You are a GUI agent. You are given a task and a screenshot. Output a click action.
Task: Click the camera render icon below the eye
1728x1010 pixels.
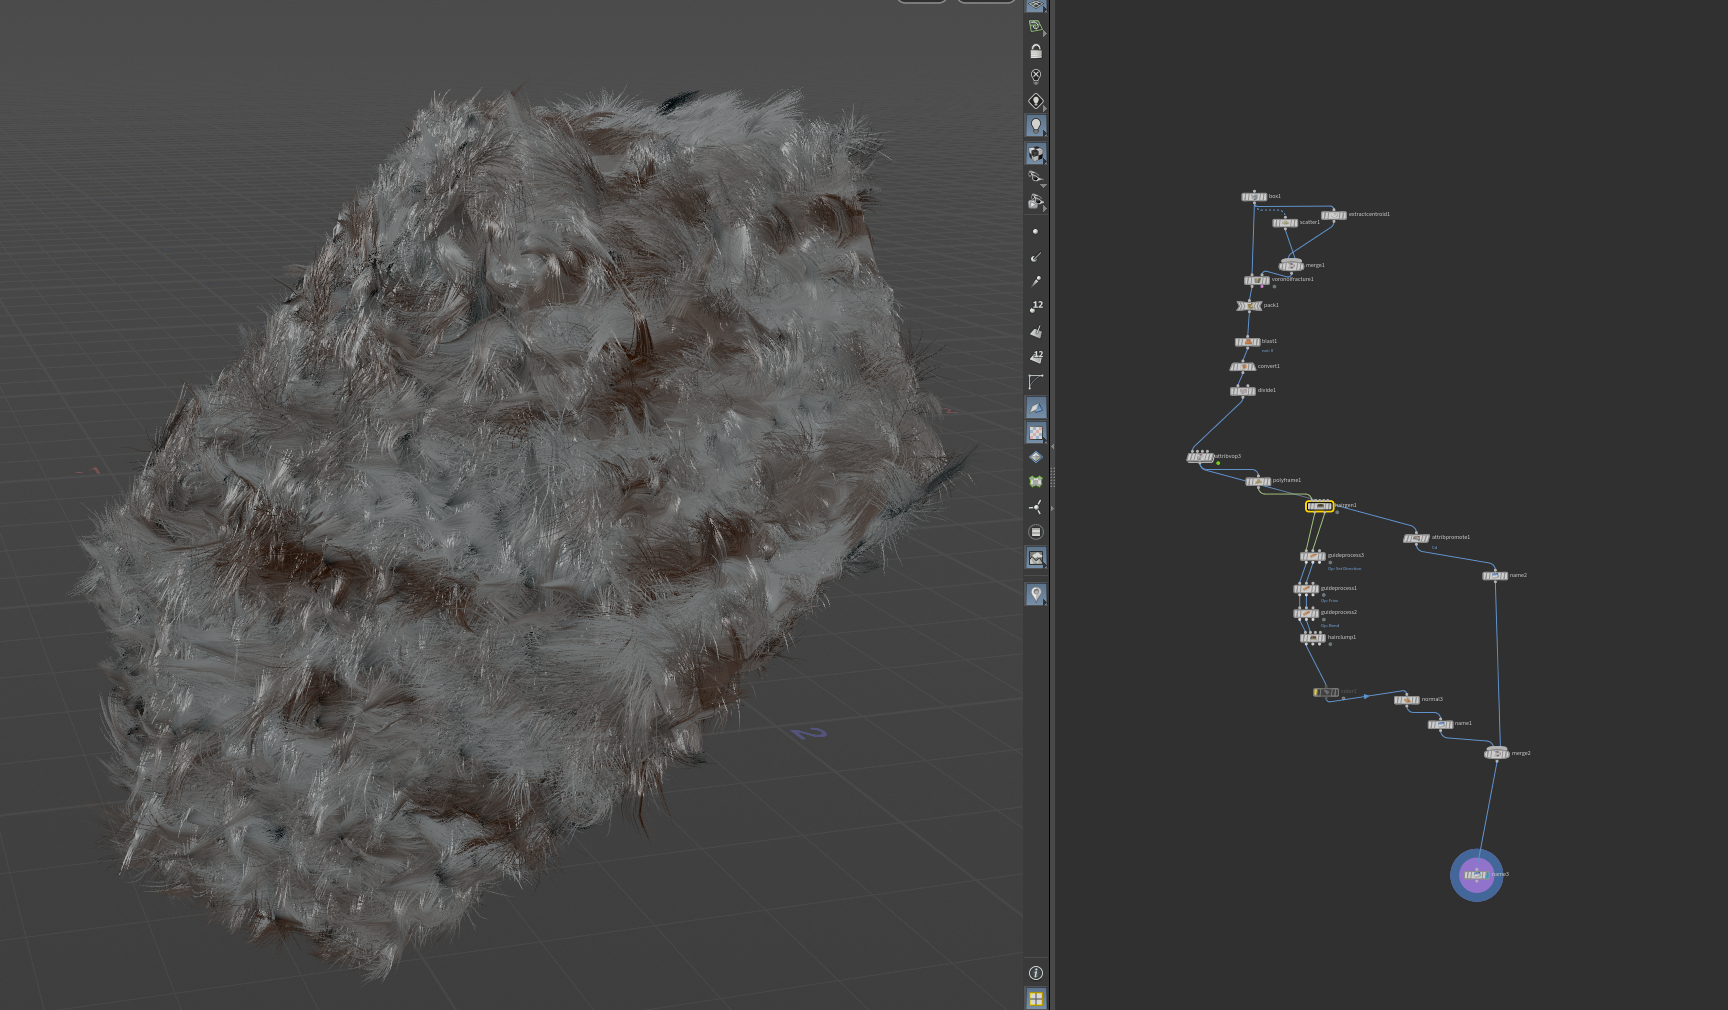point(1036,202)
